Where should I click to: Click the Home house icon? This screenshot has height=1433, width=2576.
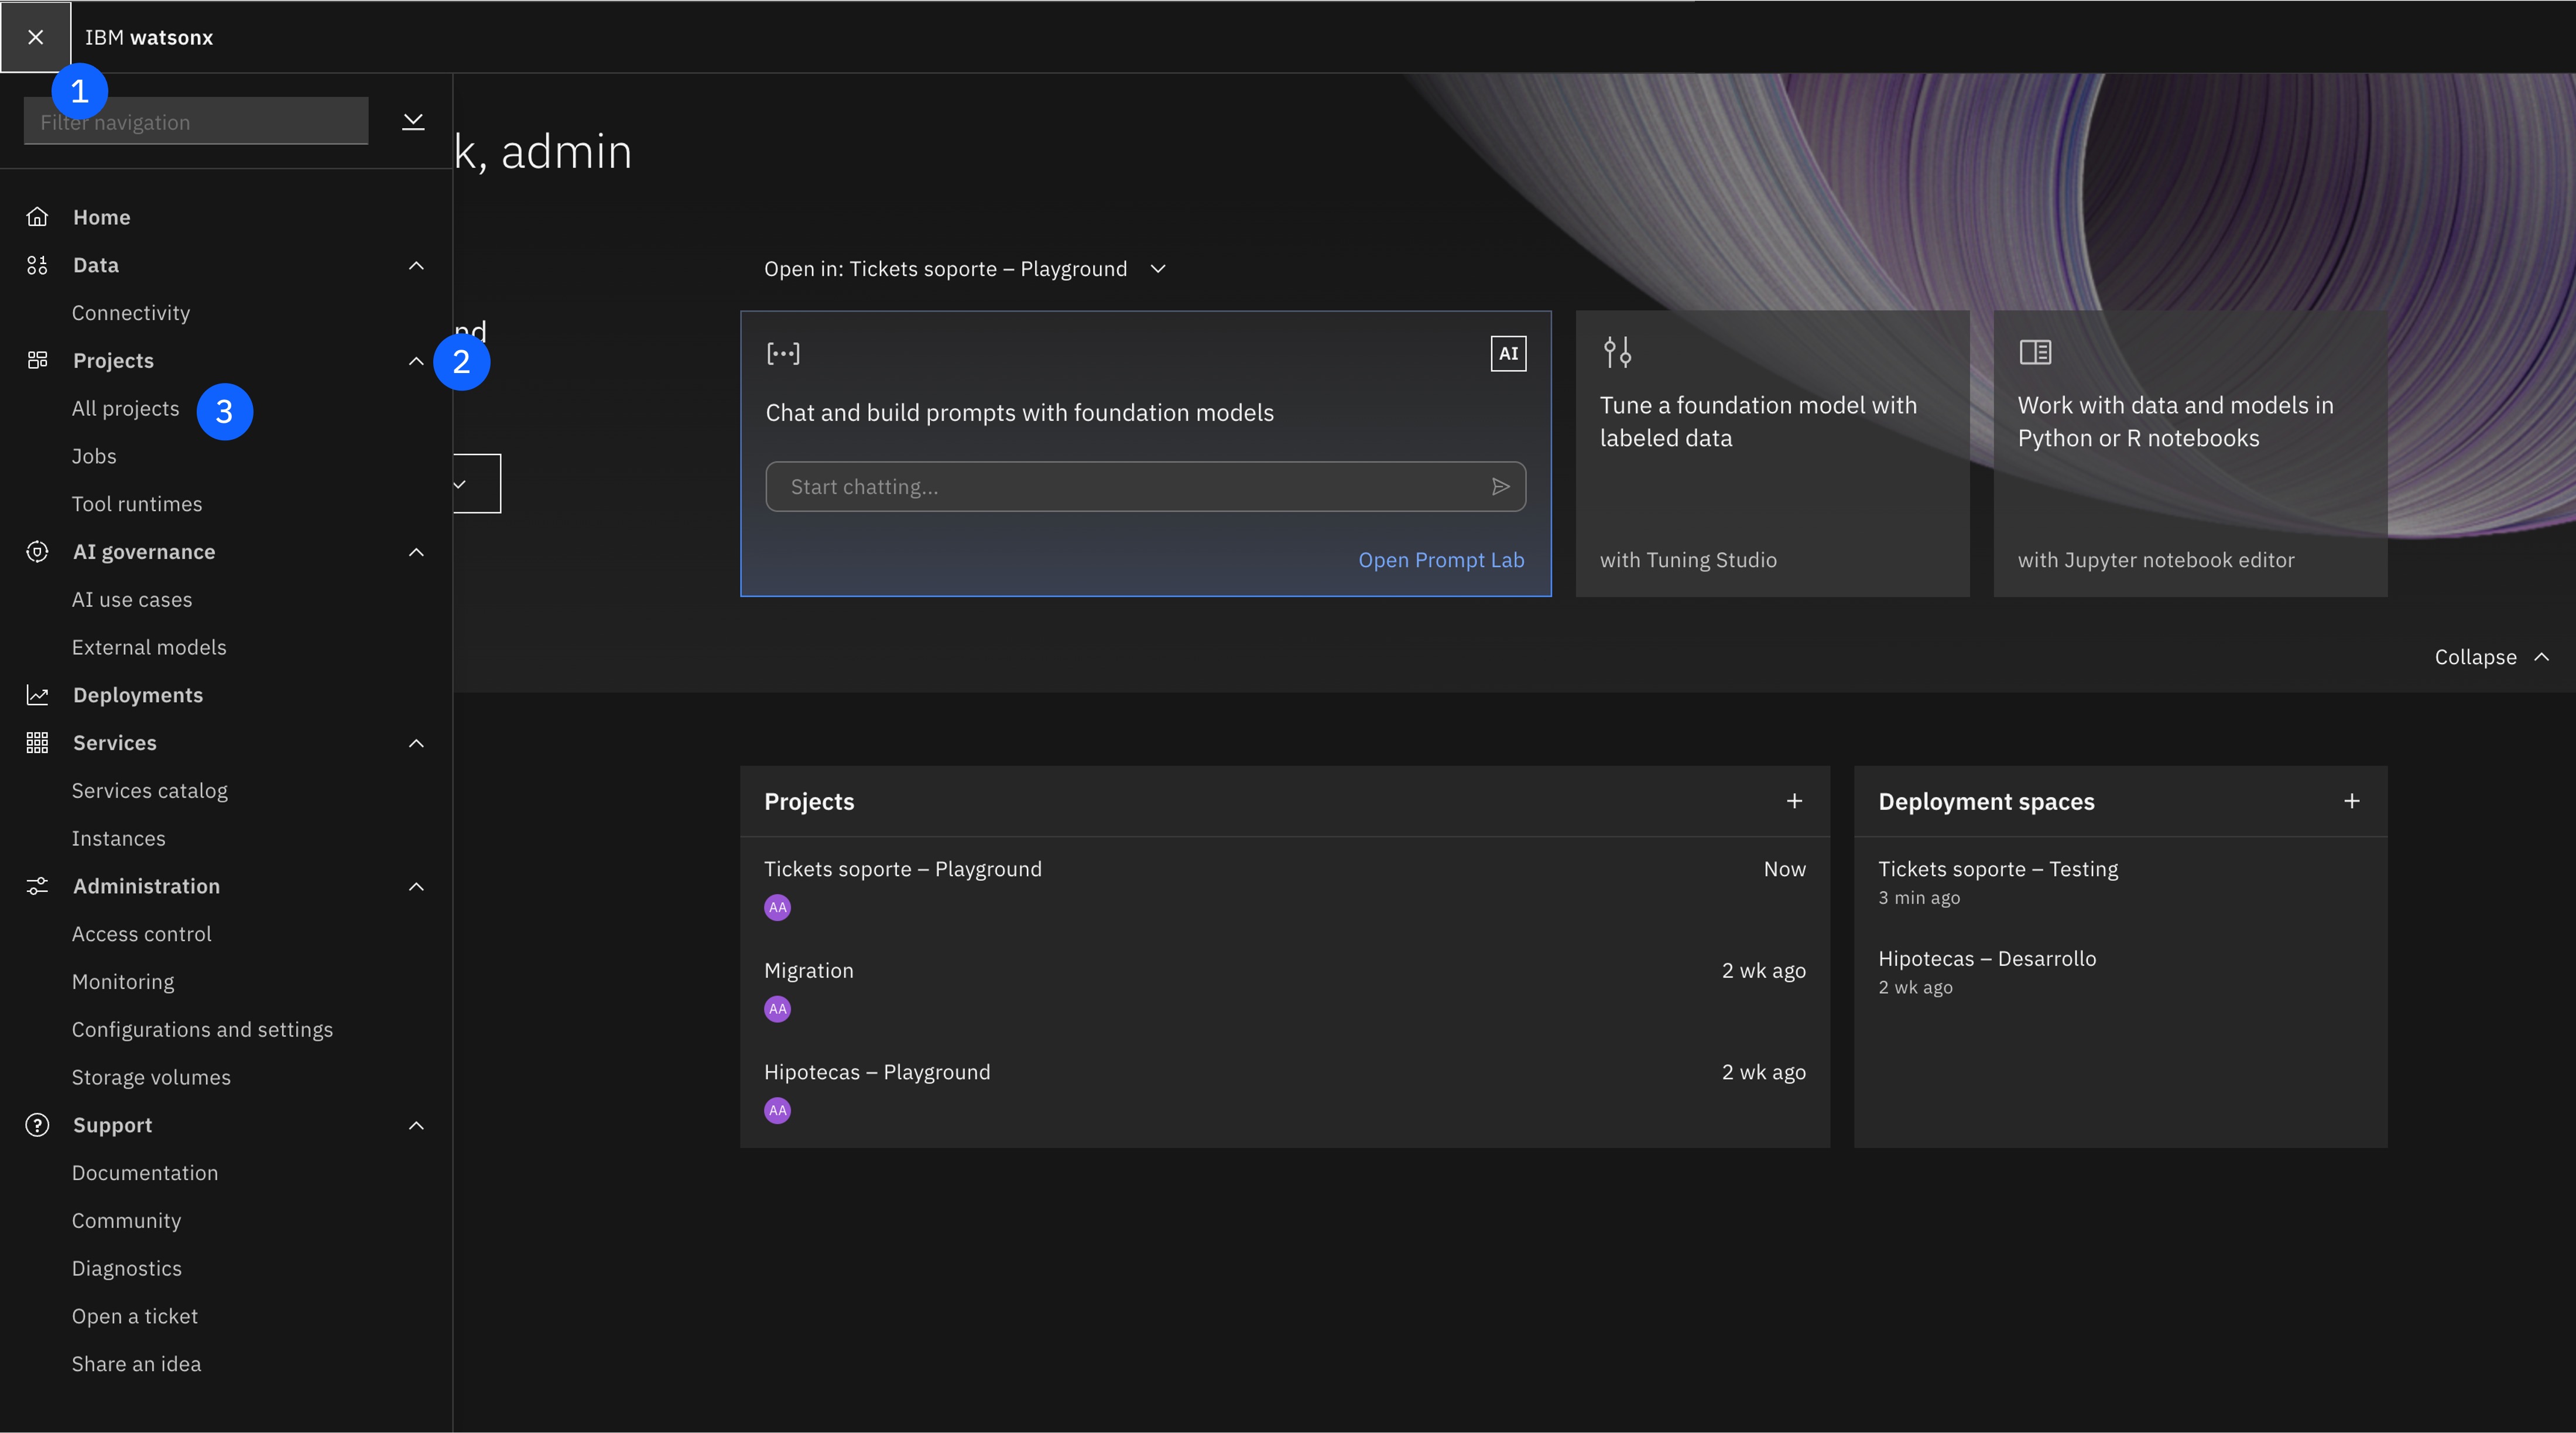[x=37, y=217]
